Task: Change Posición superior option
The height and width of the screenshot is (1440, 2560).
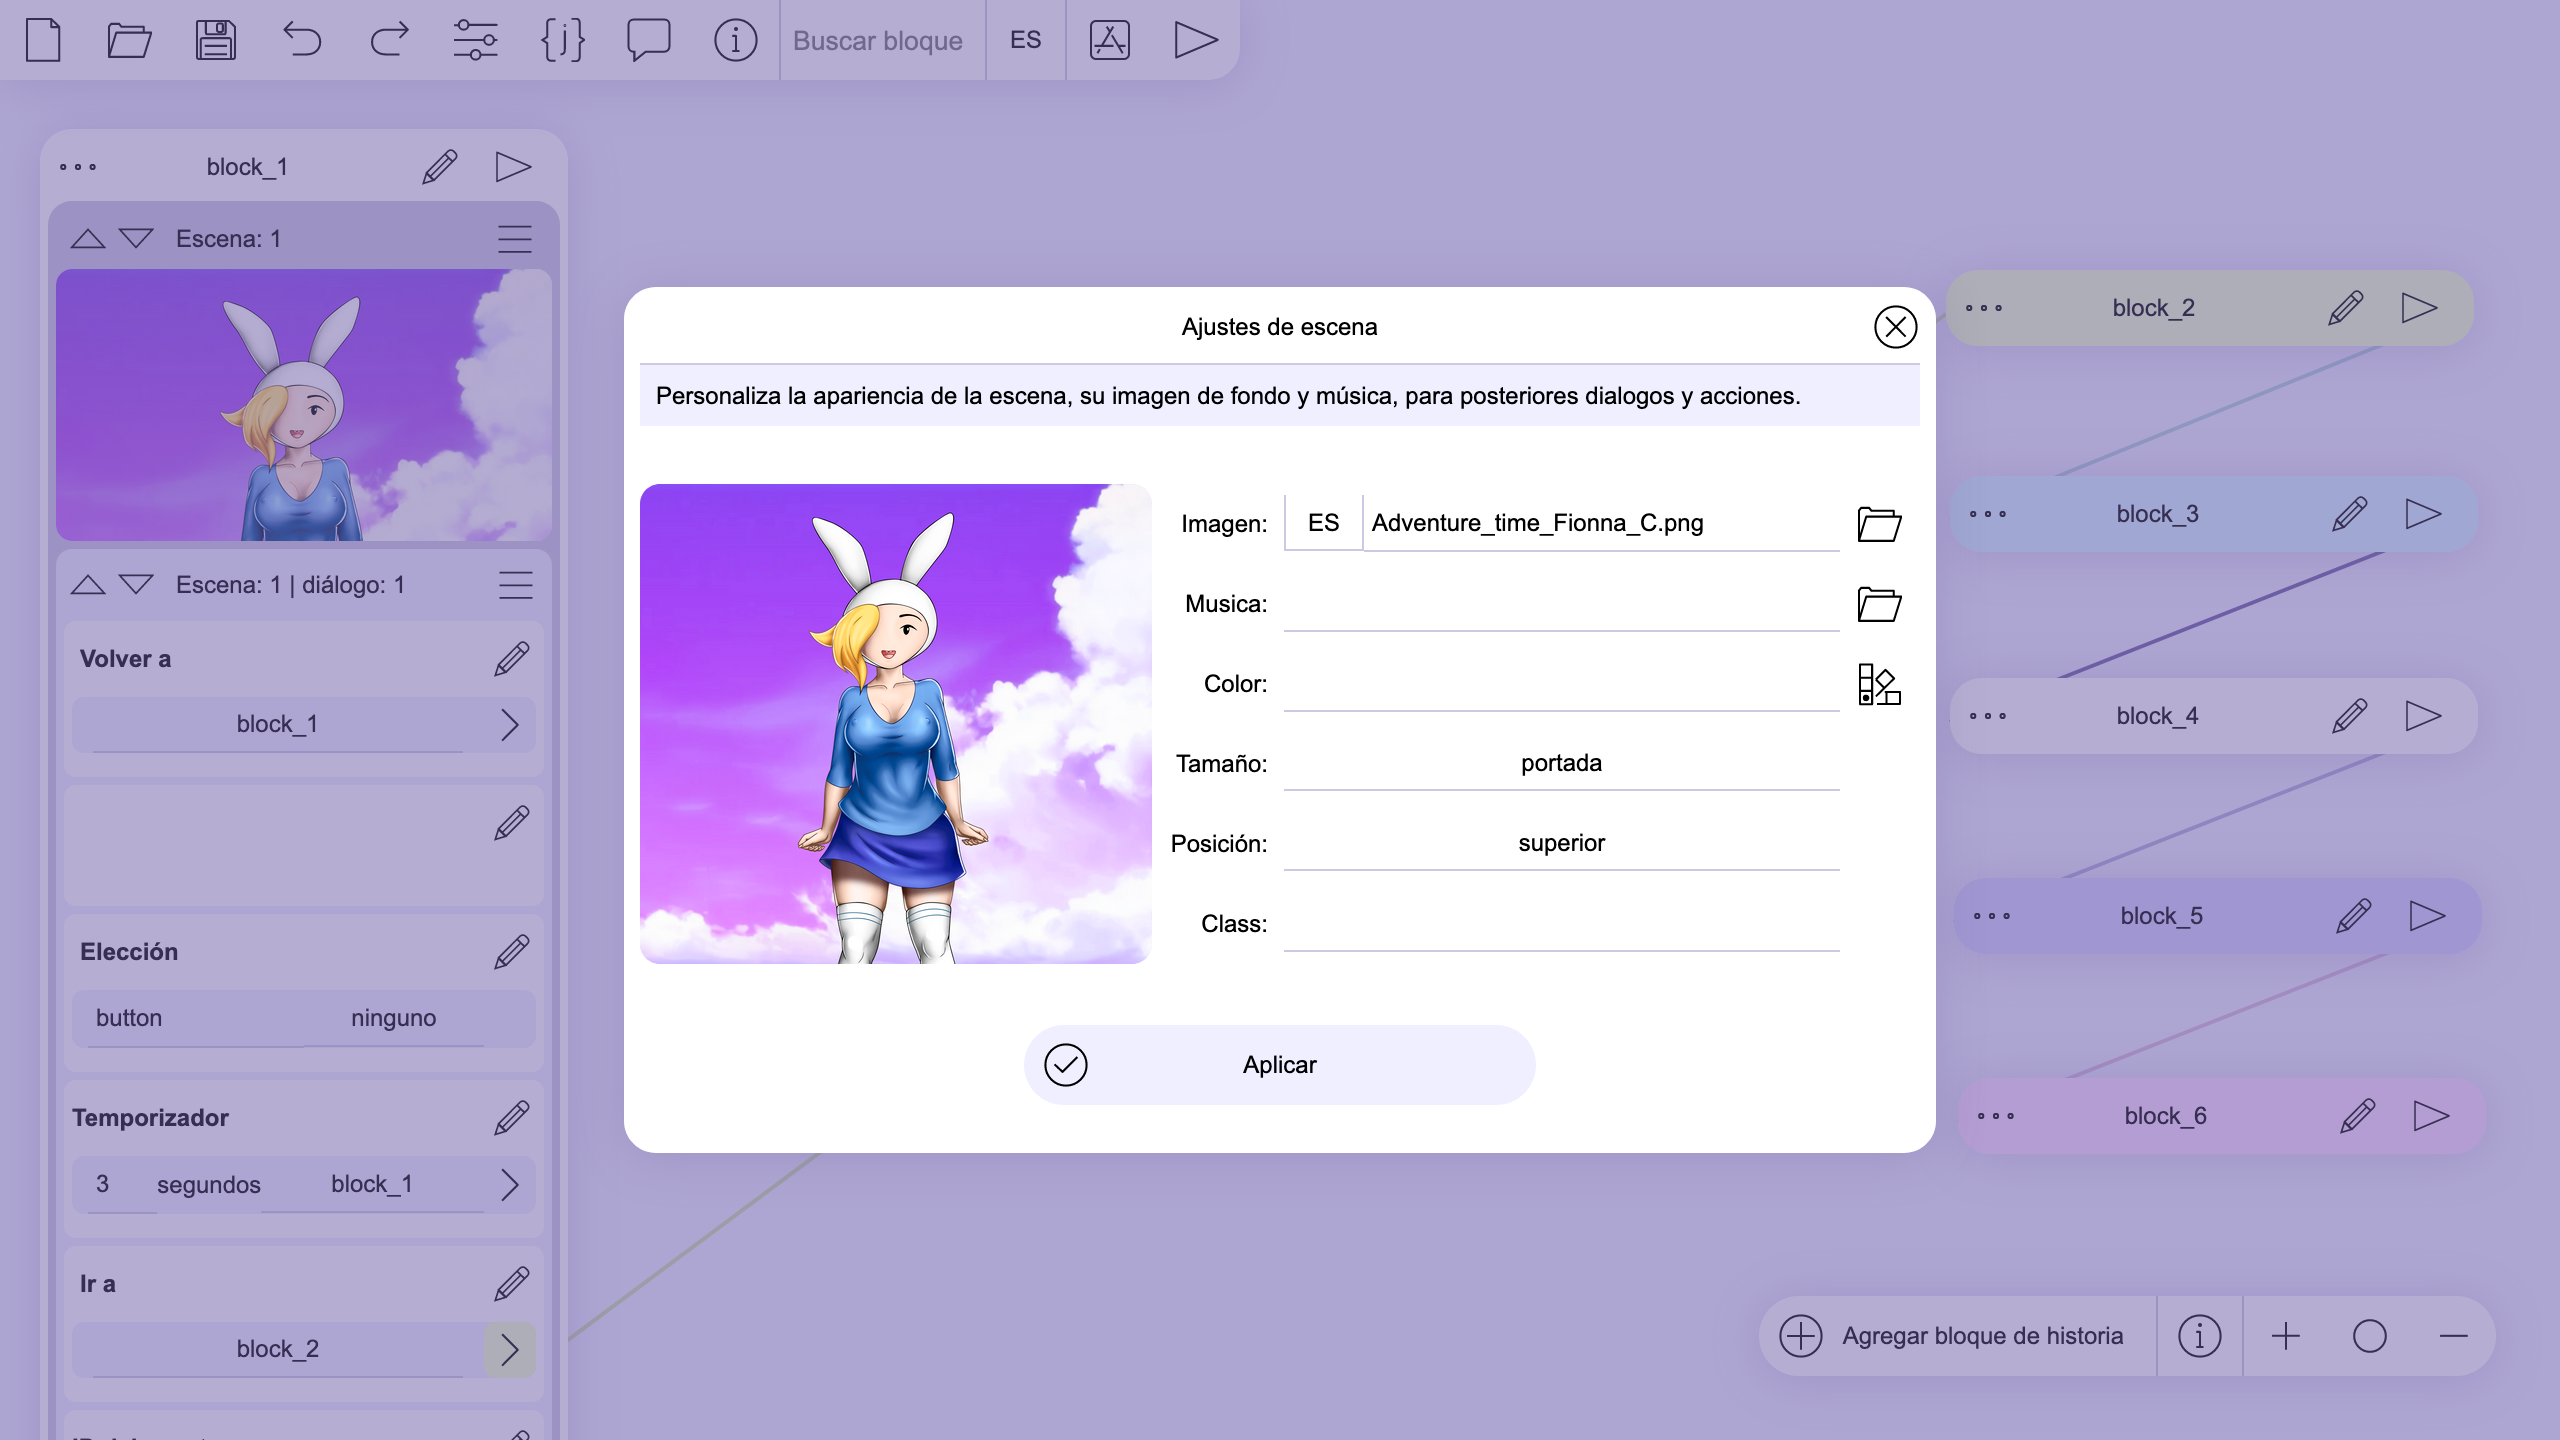Action: pos(1561,843)
